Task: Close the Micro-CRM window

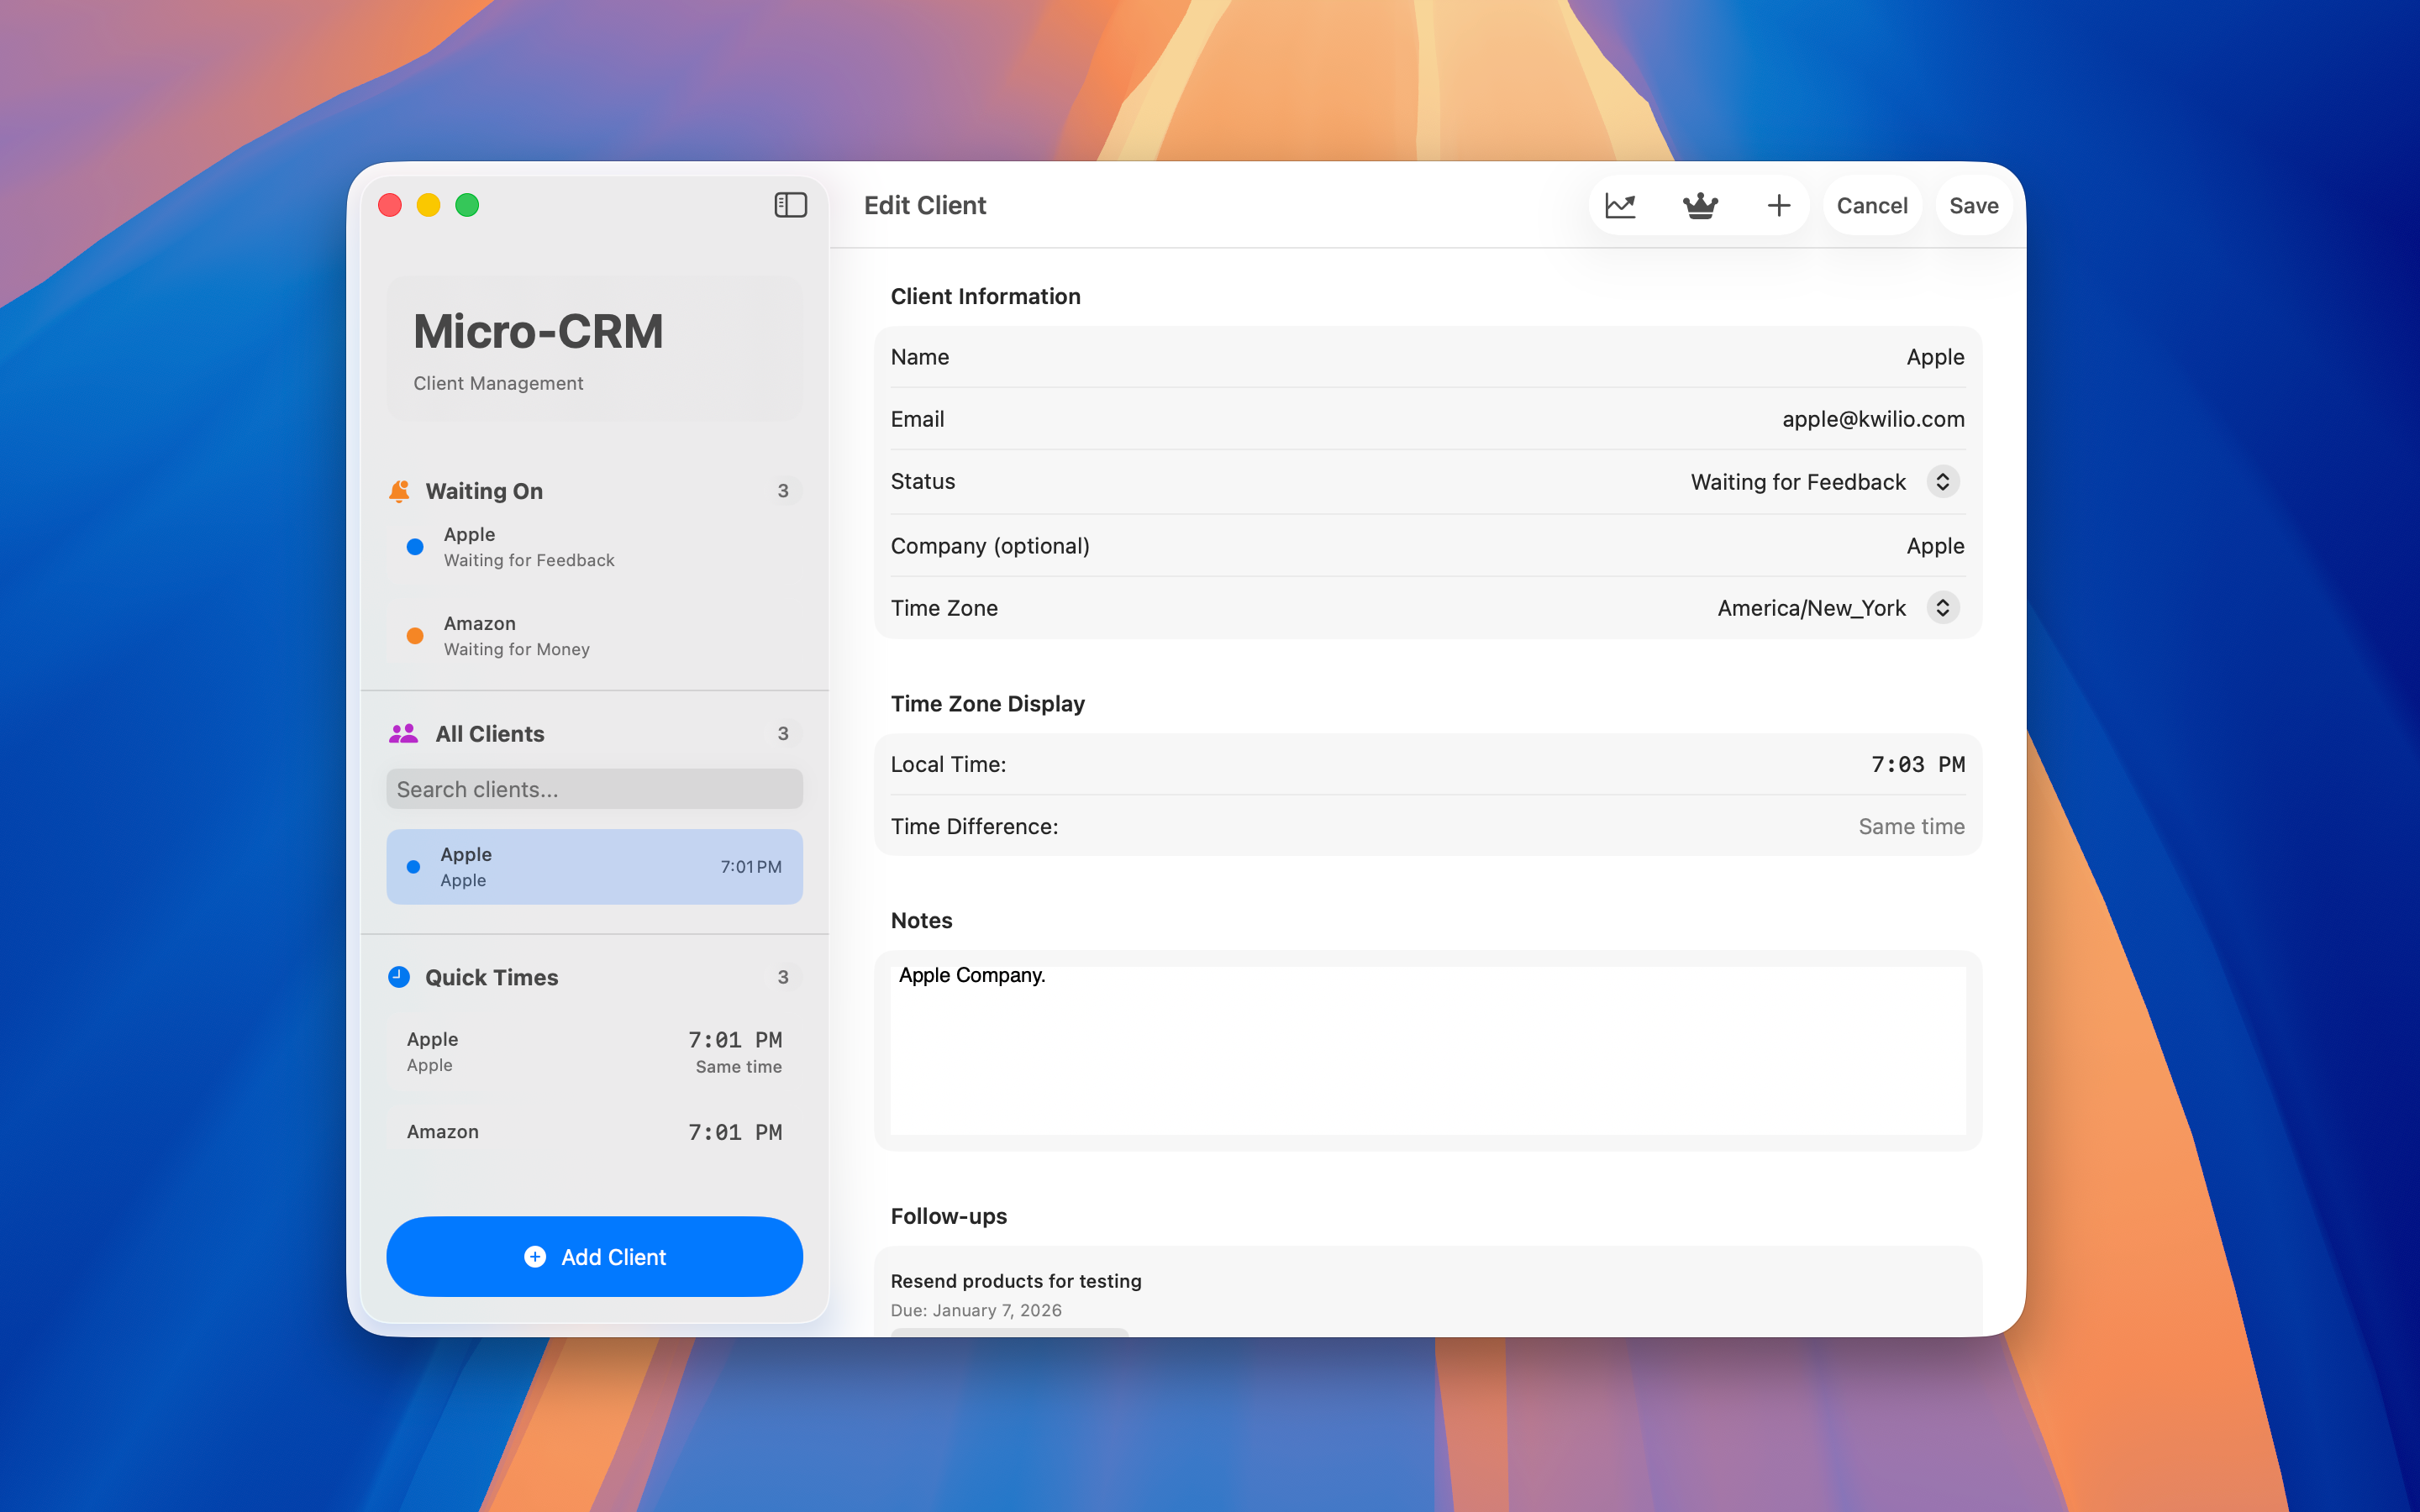Action: 390,205
